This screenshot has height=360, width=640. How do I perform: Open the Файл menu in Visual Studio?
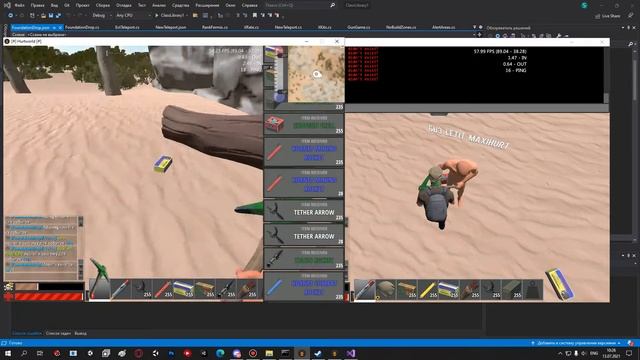pyautogui.click(x=19, y=5)
